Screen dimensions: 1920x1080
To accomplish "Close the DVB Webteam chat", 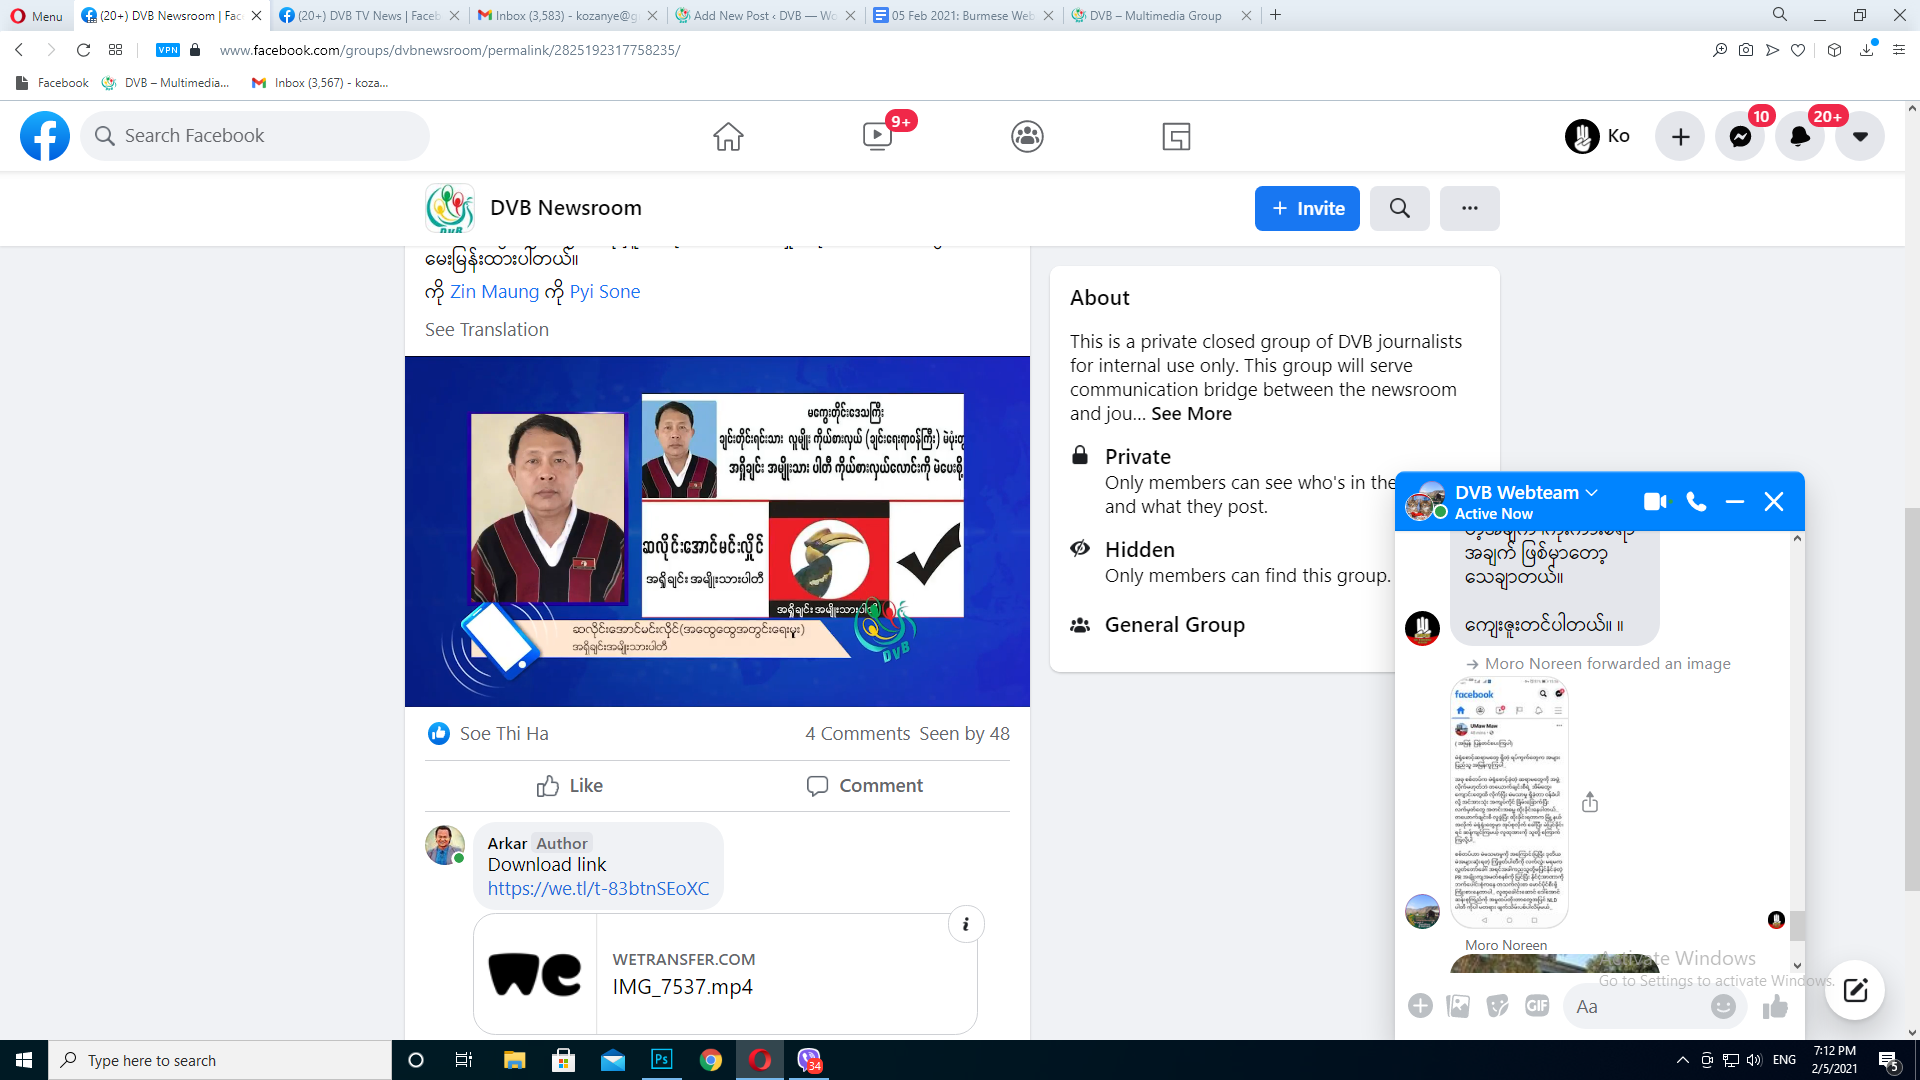I will 1774,502.
